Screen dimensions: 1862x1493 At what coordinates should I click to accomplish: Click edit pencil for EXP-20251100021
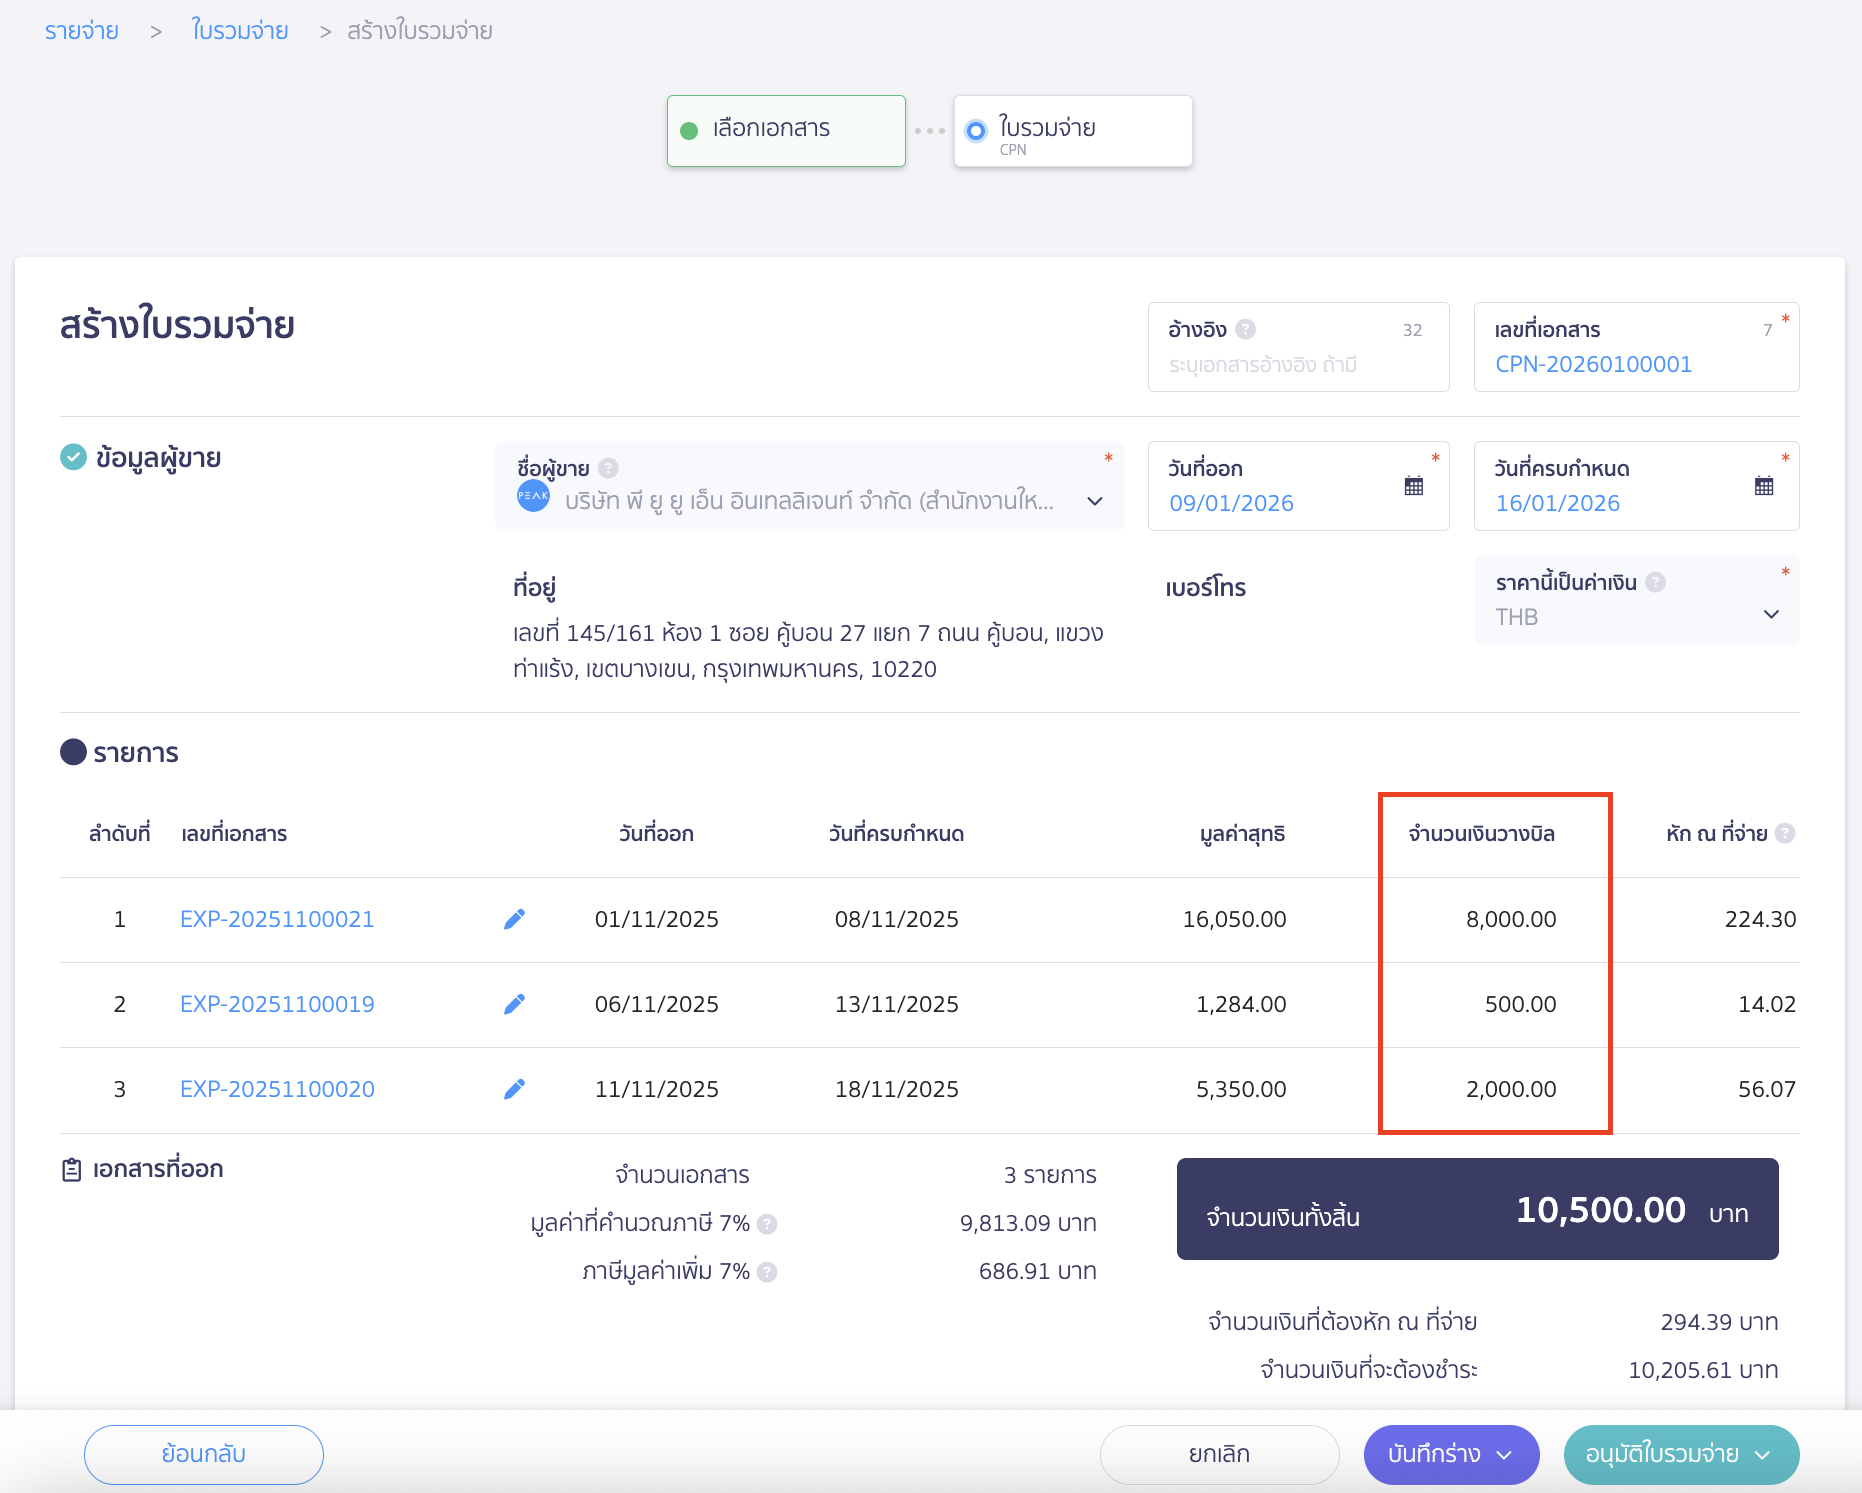pyautogui.click(x=514, y=919)
